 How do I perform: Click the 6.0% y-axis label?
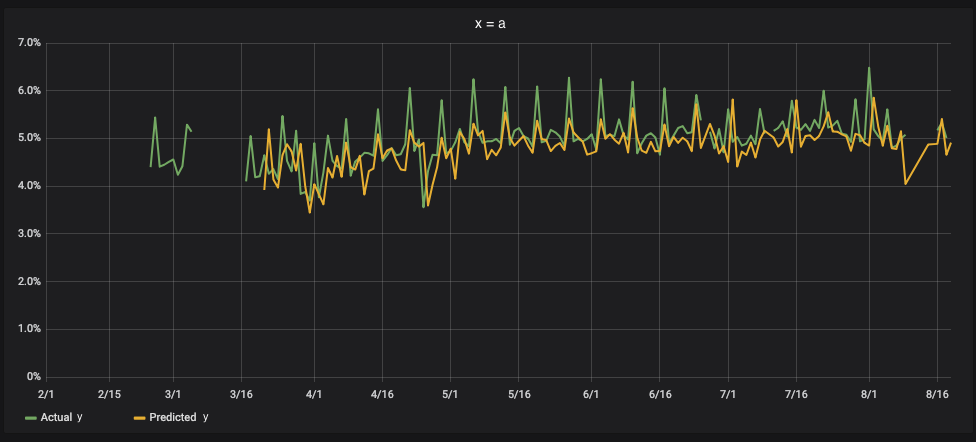(x=30, y=91)
